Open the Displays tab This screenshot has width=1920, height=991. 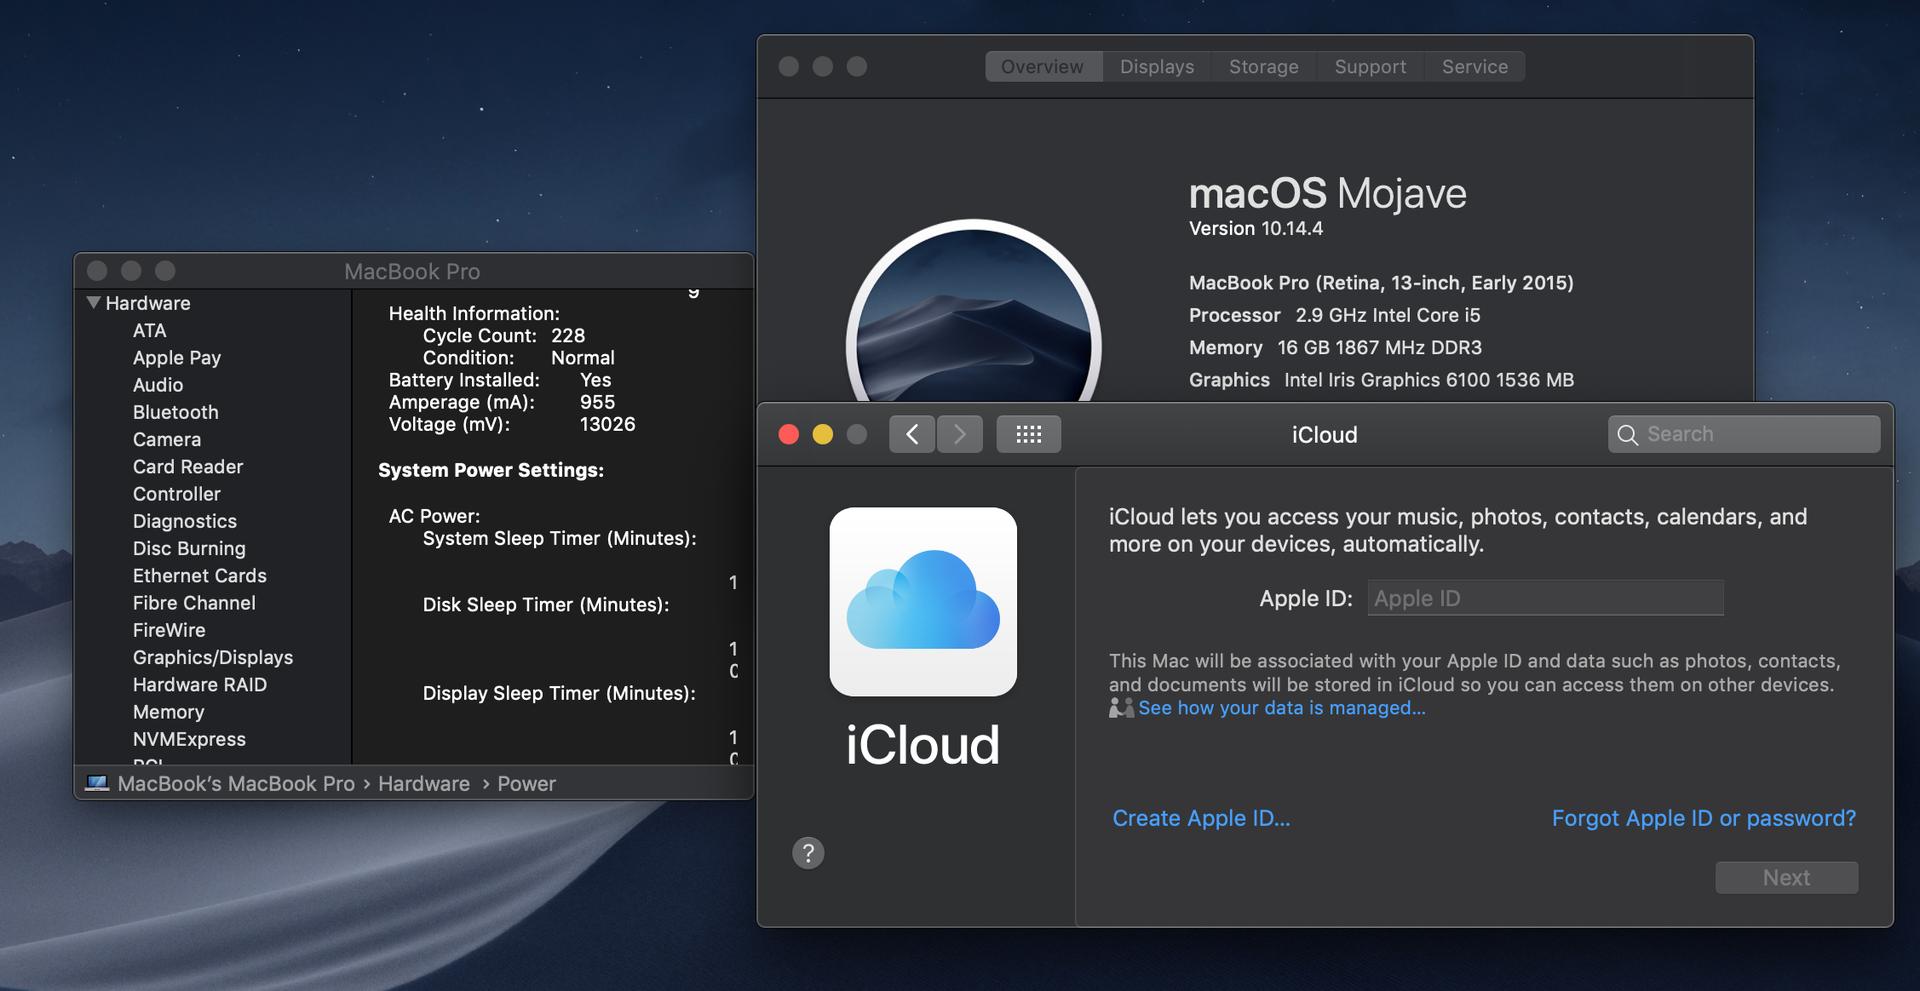[1157, 67]
